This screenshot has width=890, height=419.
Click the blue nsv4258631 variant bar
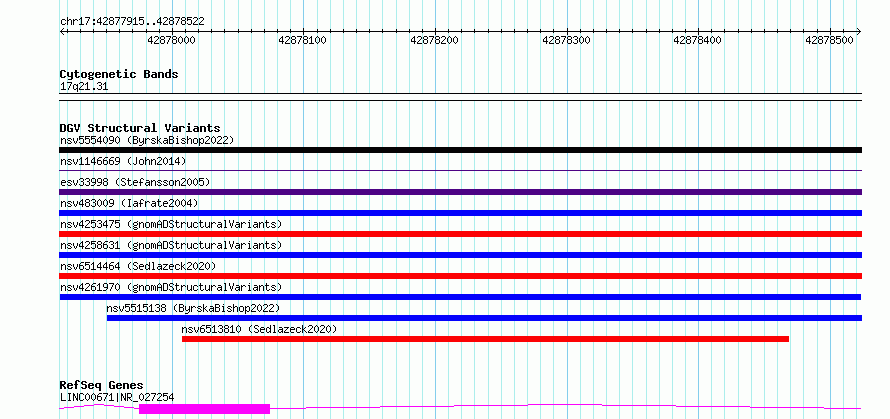point(461,255)
